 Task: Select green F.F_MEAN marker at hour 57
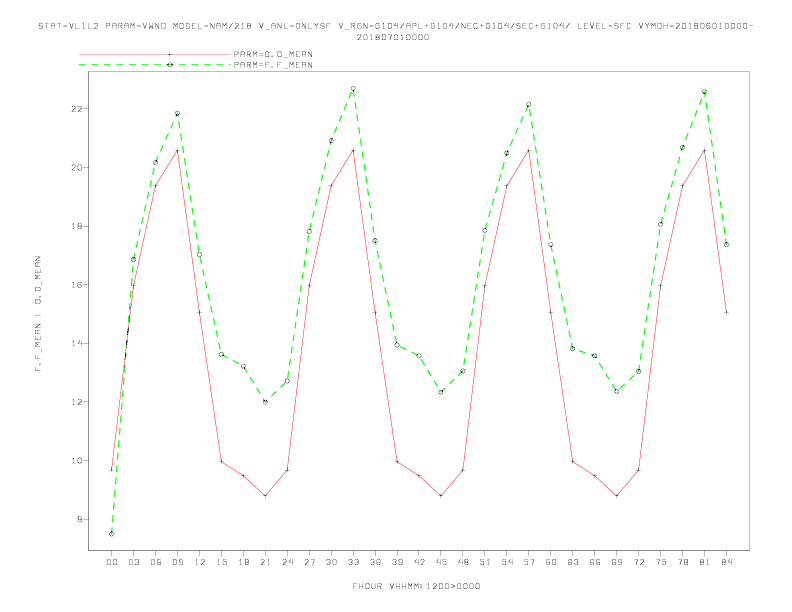[529, 105]
